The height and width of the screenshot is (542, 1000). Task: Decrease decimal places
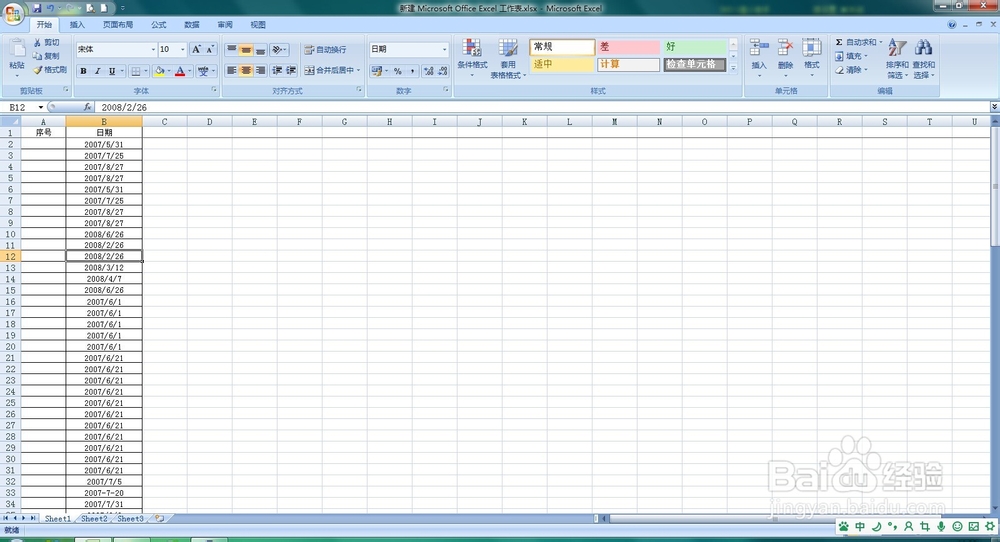click(x=442, y=71)
